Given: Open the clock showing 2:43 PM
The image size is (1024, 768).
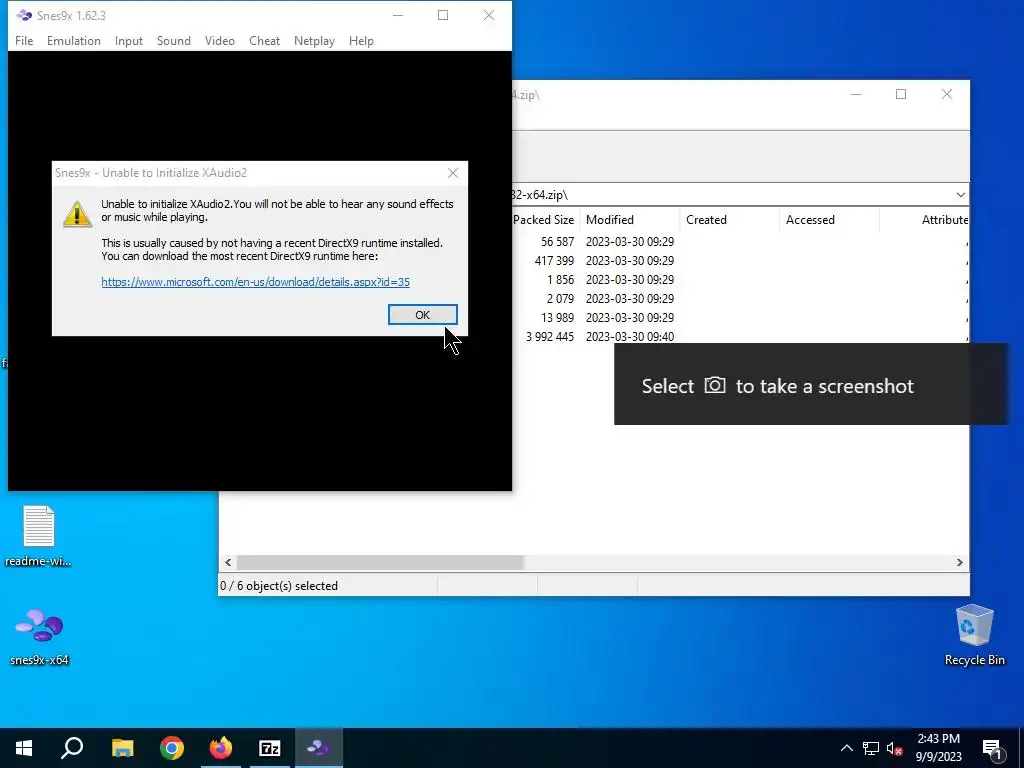Looking at the screenshot, I should (938, 748).
